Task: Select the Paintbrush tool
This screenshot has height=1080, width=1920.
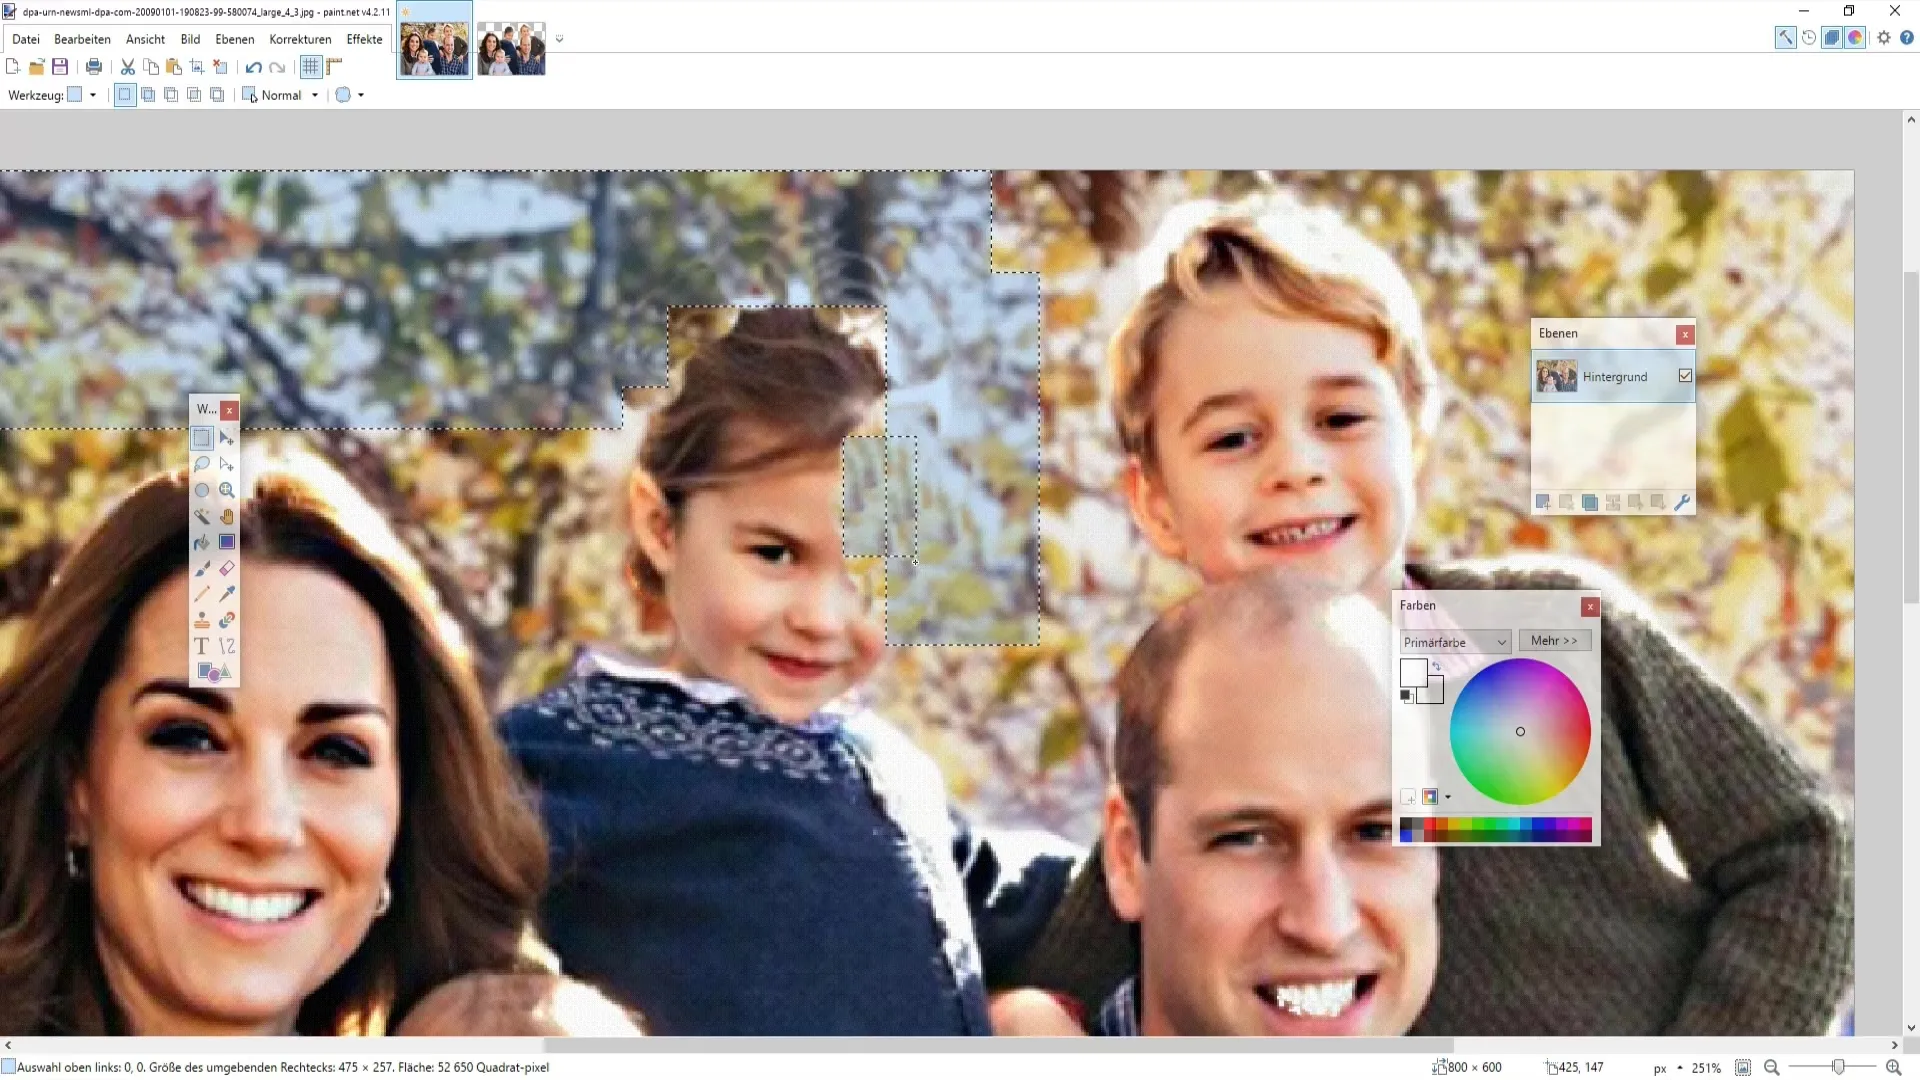Action: [202, 567]
